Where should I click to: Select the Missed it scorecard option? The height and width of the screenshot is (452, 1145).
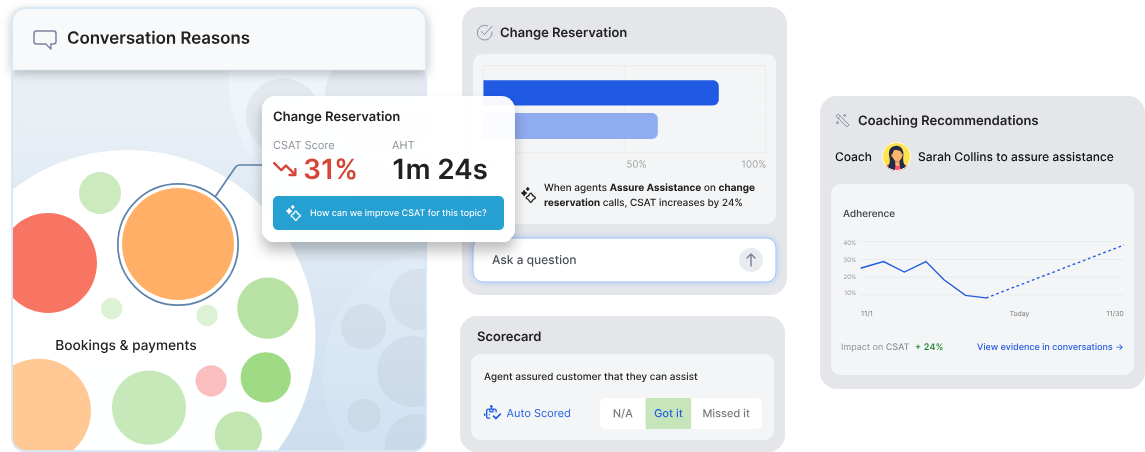coord(726,413)
